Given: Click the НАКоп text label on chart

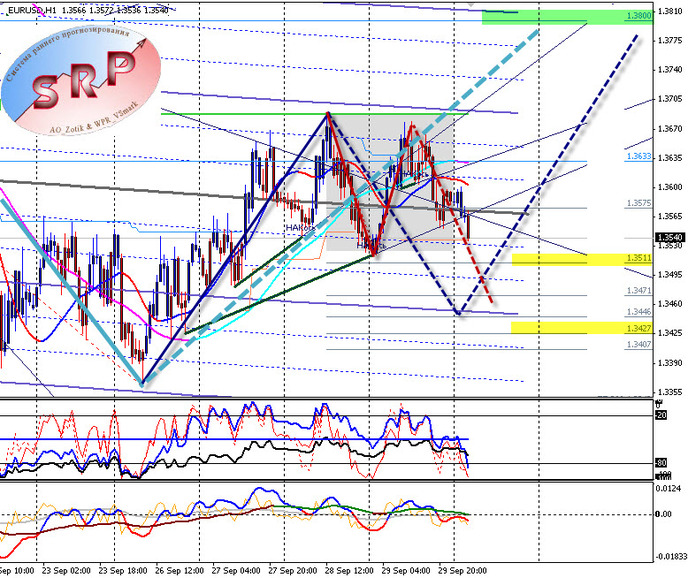Looking at the screenshot, I should point(299,229).
